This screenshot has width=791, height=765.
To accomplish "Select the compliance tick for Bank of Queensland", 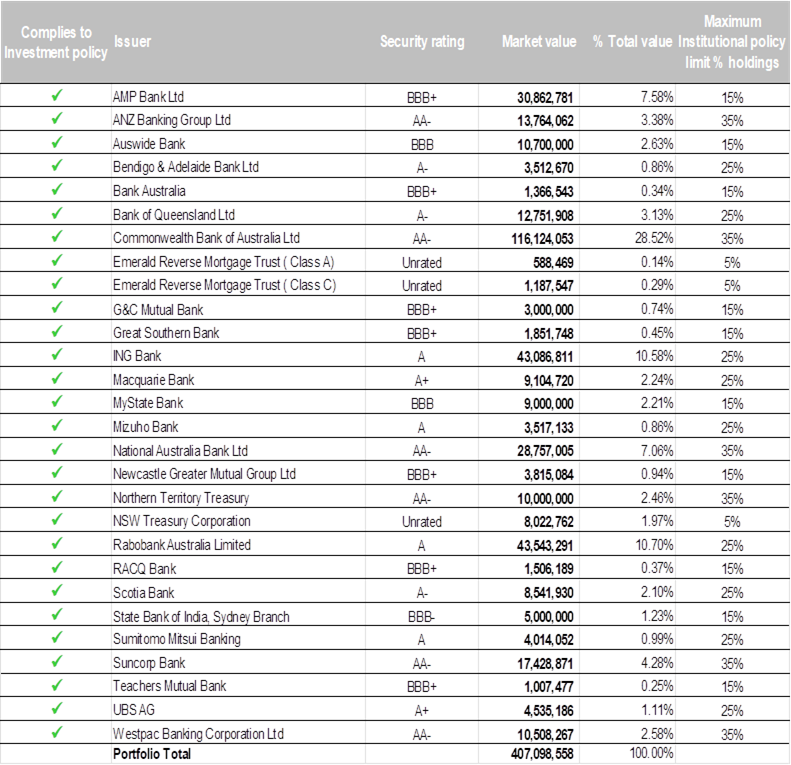I will (57, 215).
